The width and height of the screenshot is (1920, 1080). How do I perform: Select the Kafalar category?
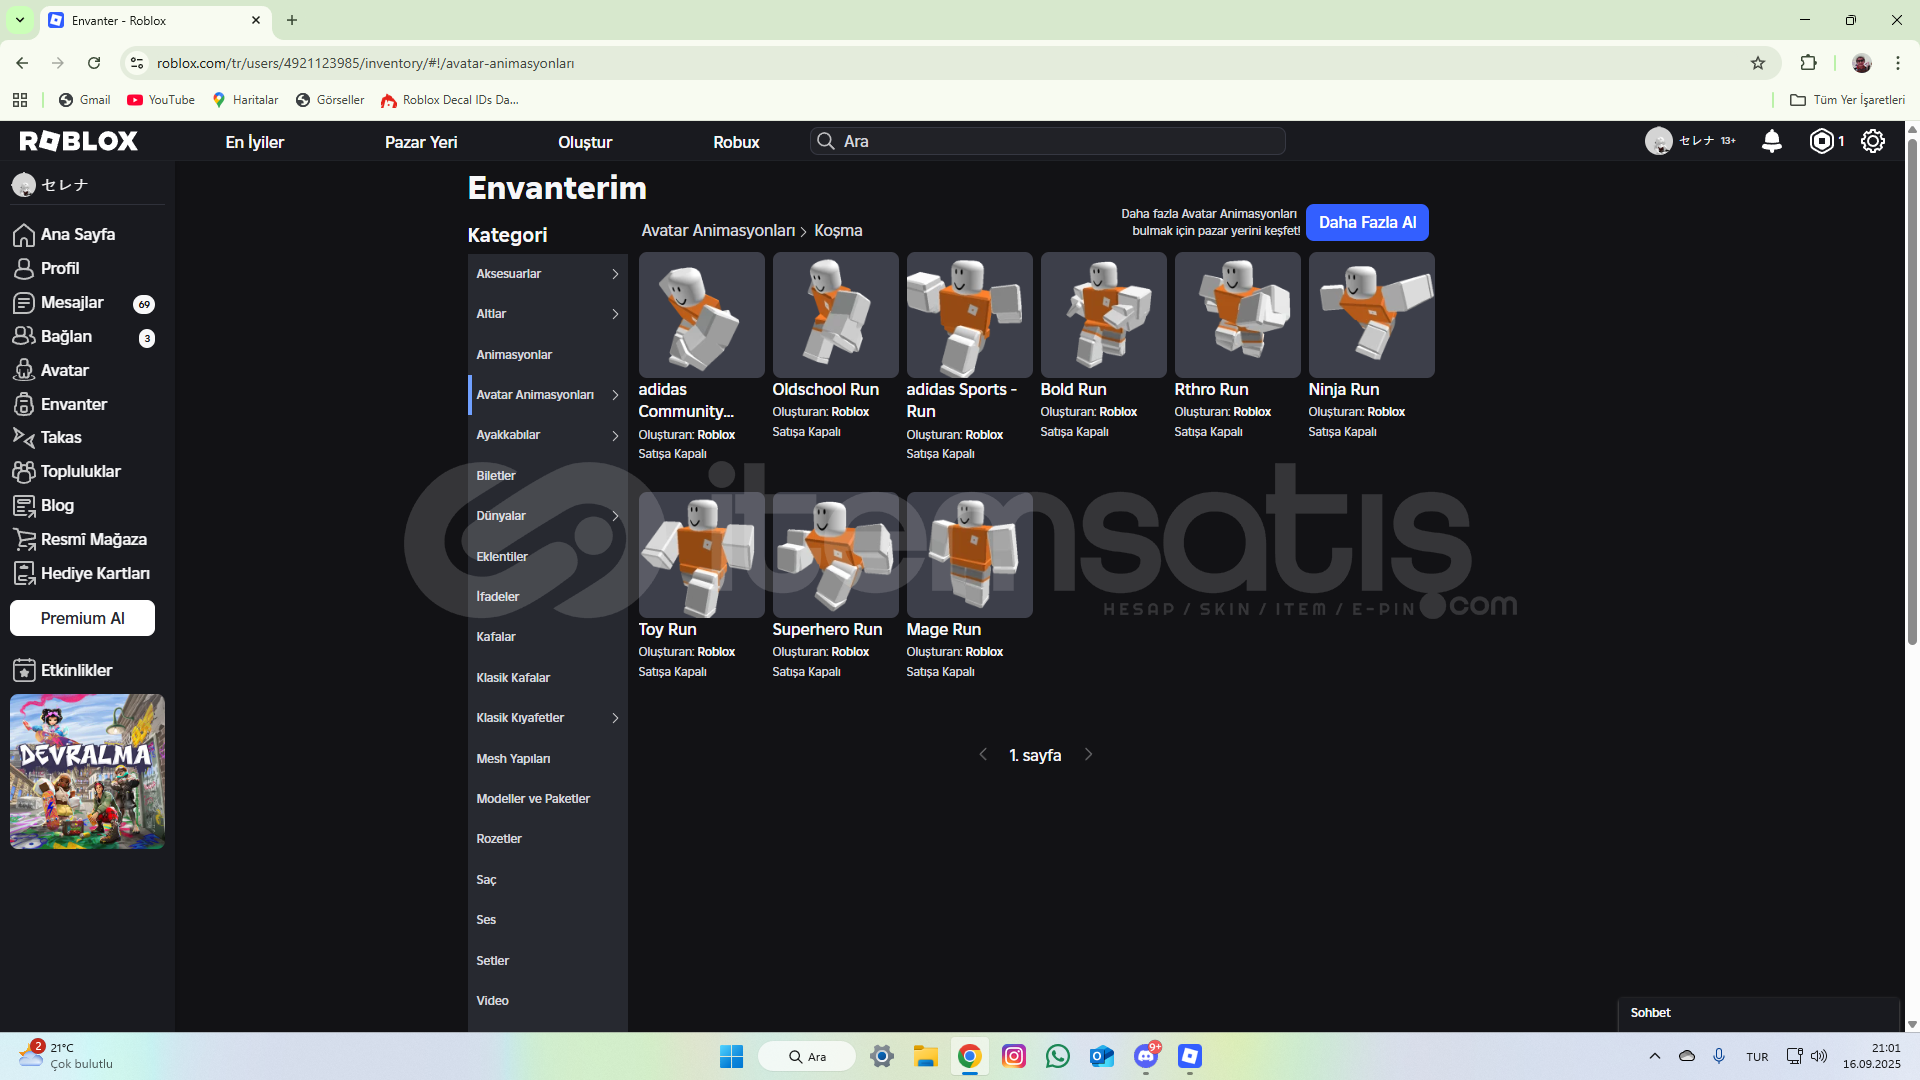(547, 637)
